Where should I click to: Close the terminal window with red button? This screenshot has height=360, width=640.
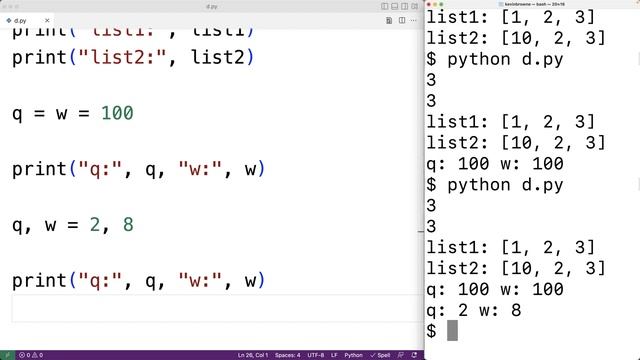point(429,4)
